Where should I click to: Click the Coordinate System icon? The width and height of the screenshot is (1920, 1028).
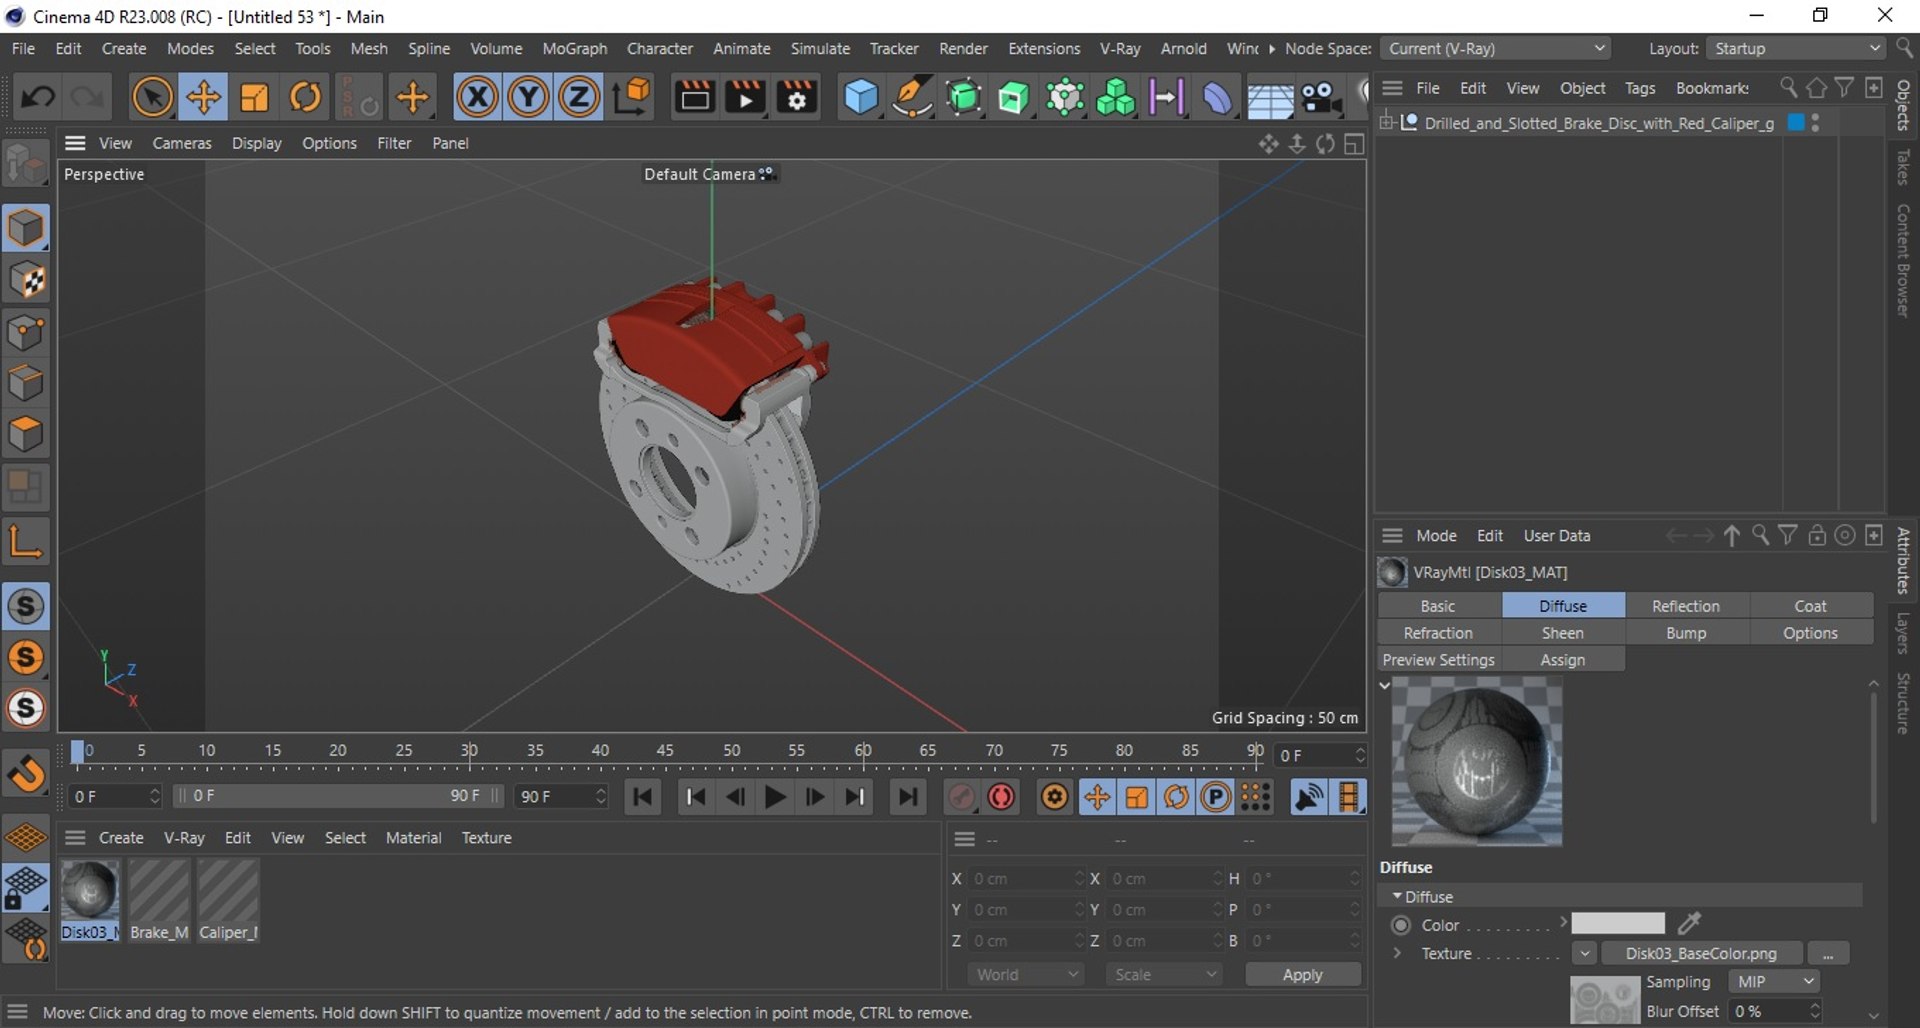pos(631,97)
